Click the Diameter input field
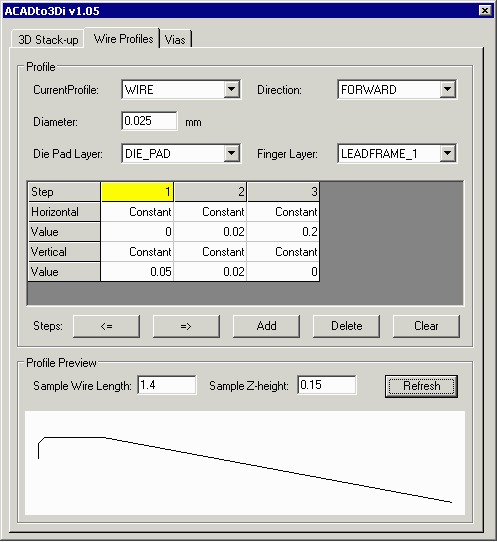The height and width of the screenshot is (542, 497). click(x=150, y=121)
